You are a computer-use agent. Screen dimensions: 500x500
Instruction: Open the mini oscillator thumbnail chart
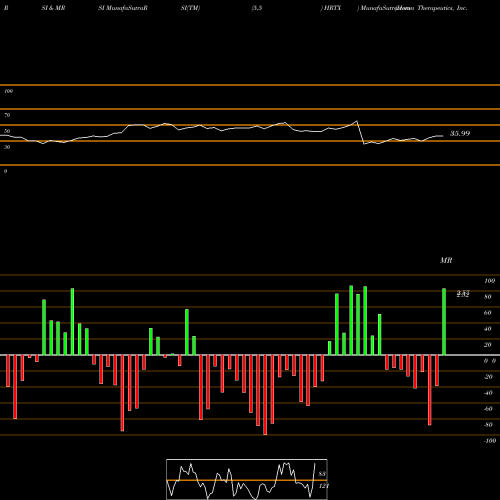(x=247, y=479)
